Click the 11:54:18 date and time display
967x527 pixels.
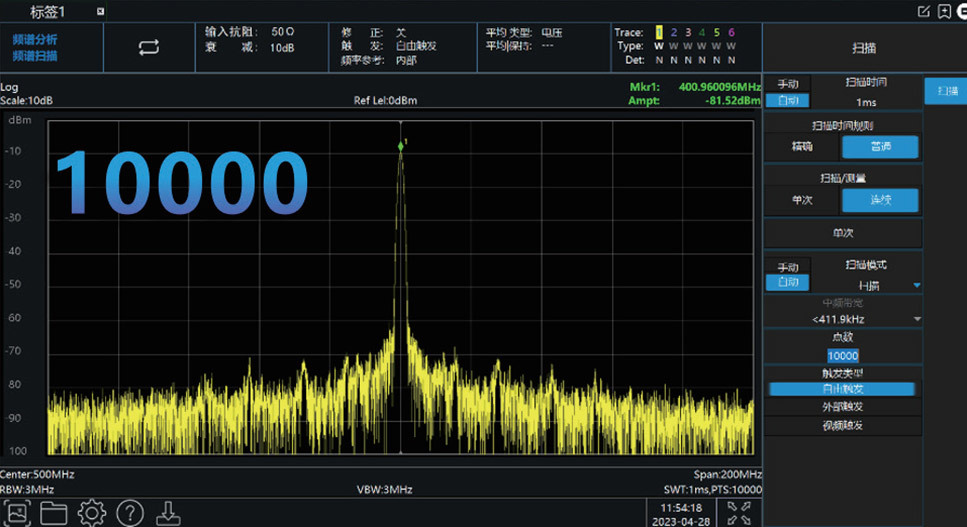(x=681, y=514)
